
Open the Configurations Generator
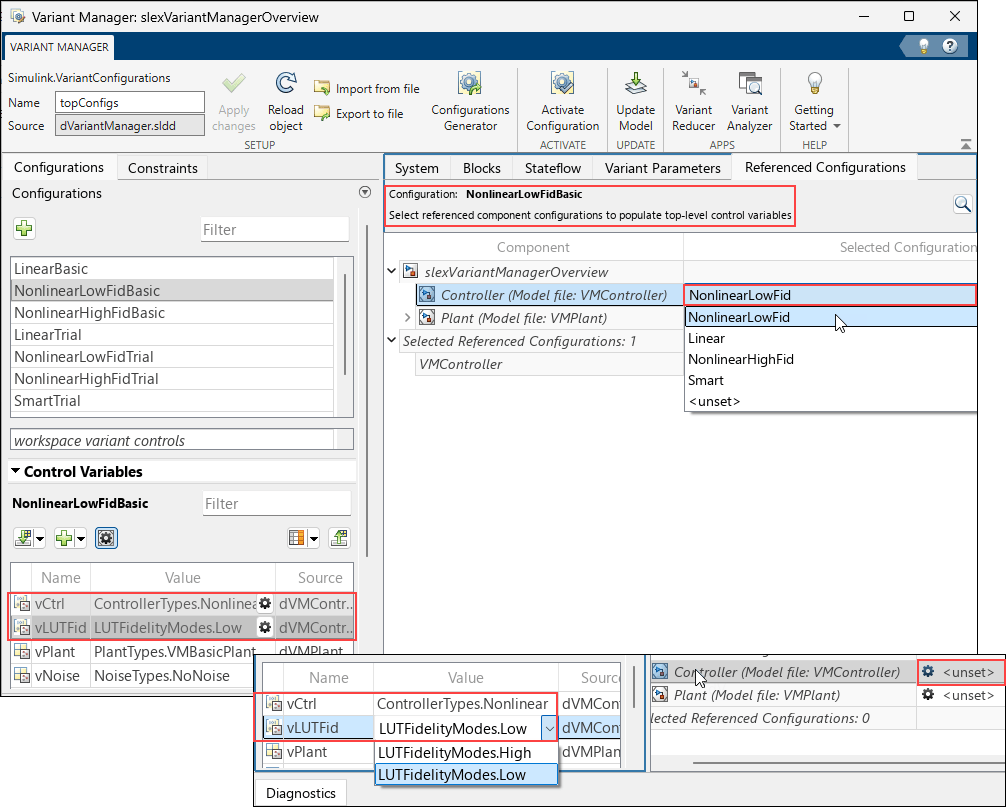click(x=470, y=101)
